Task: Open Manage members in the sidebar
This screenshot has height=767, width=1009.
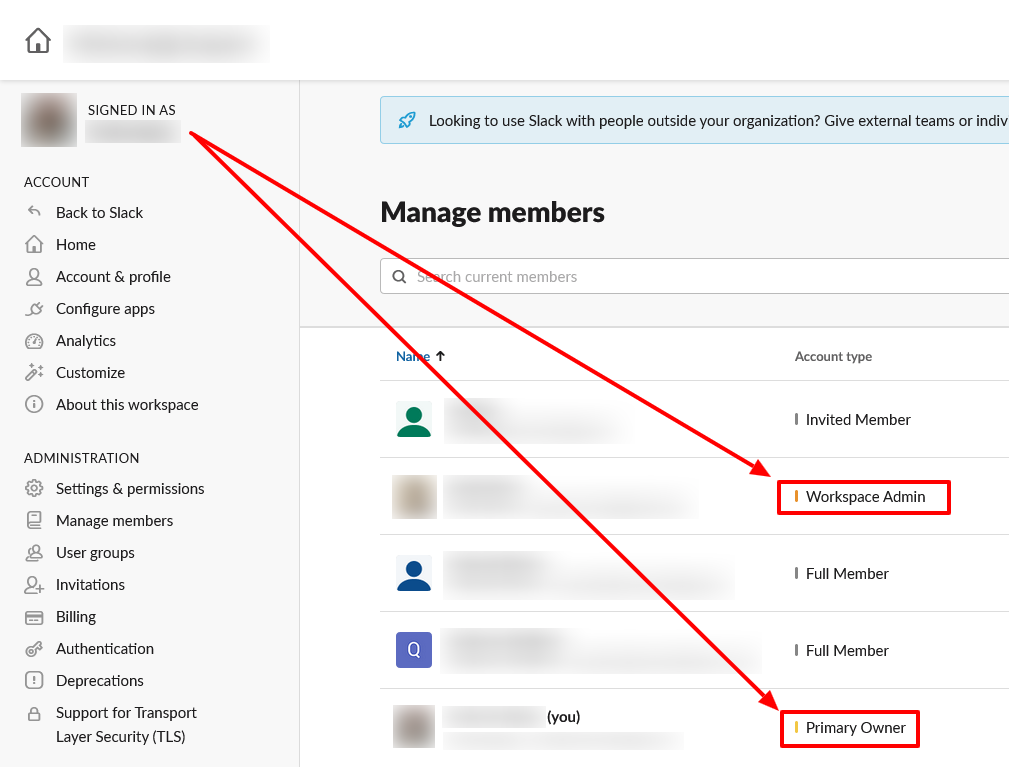Action: tap(115, 521)
